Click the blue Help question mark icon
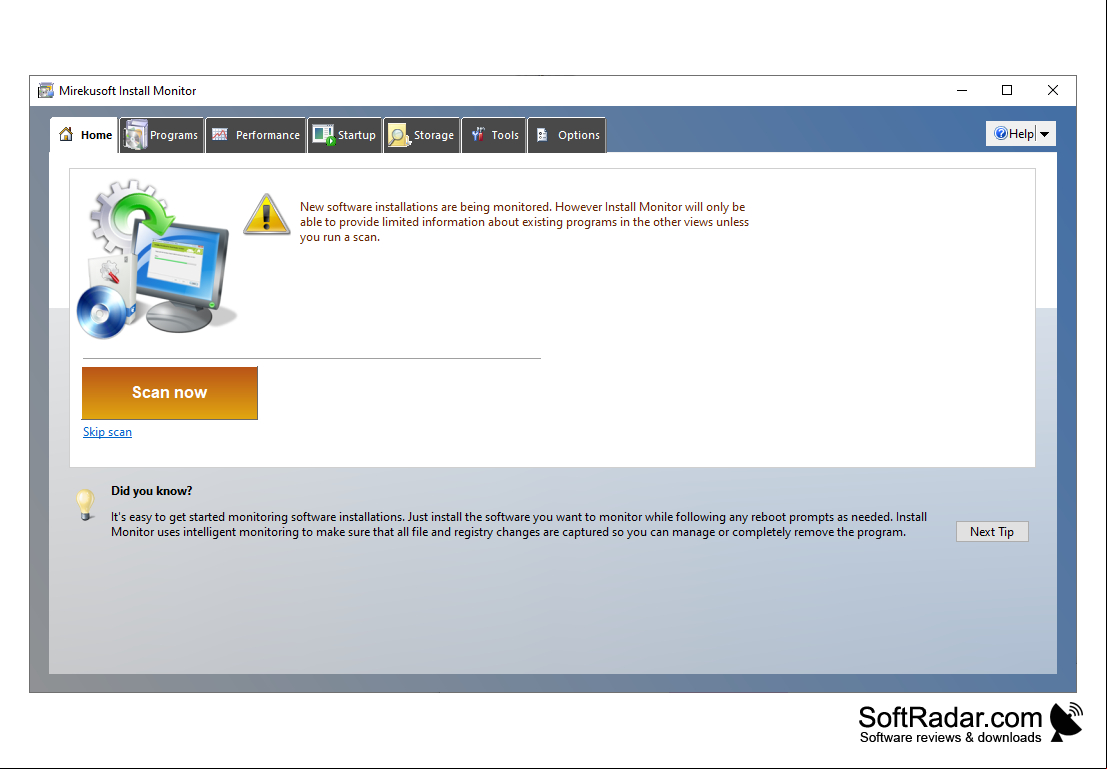1107x769 pixels. [x=1000, y=133]
